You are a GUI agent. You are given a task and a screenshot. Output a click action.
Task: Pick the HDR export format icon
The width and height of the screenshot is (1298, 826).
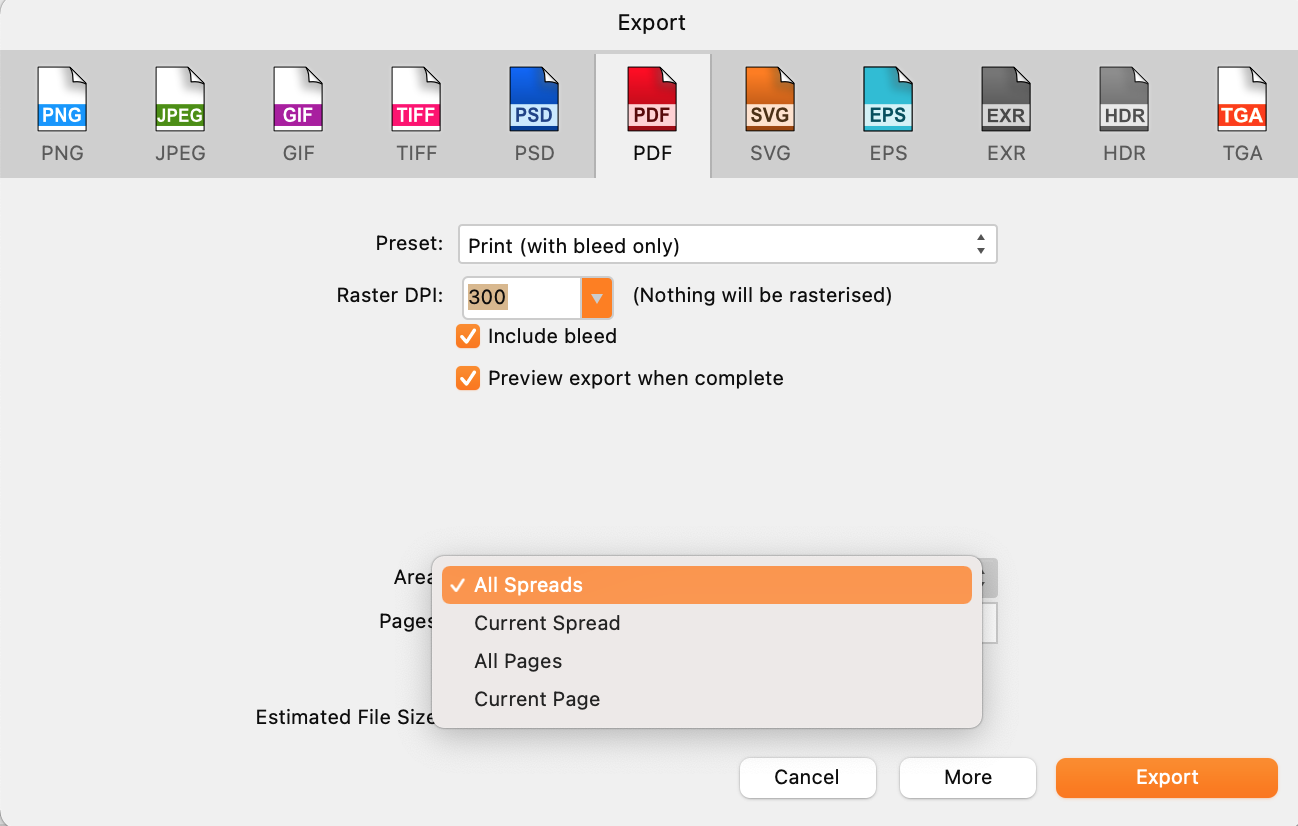[1124, 113]
